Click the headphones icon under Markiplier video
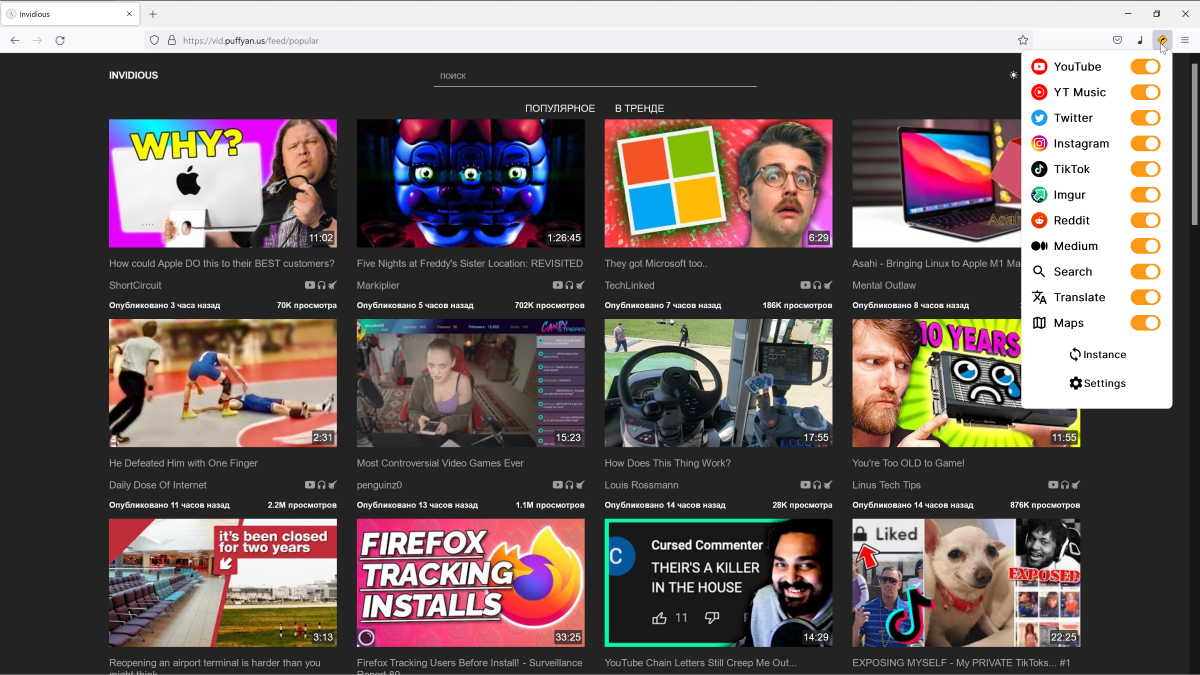The image size is (1200, 675). coord(569,286)
